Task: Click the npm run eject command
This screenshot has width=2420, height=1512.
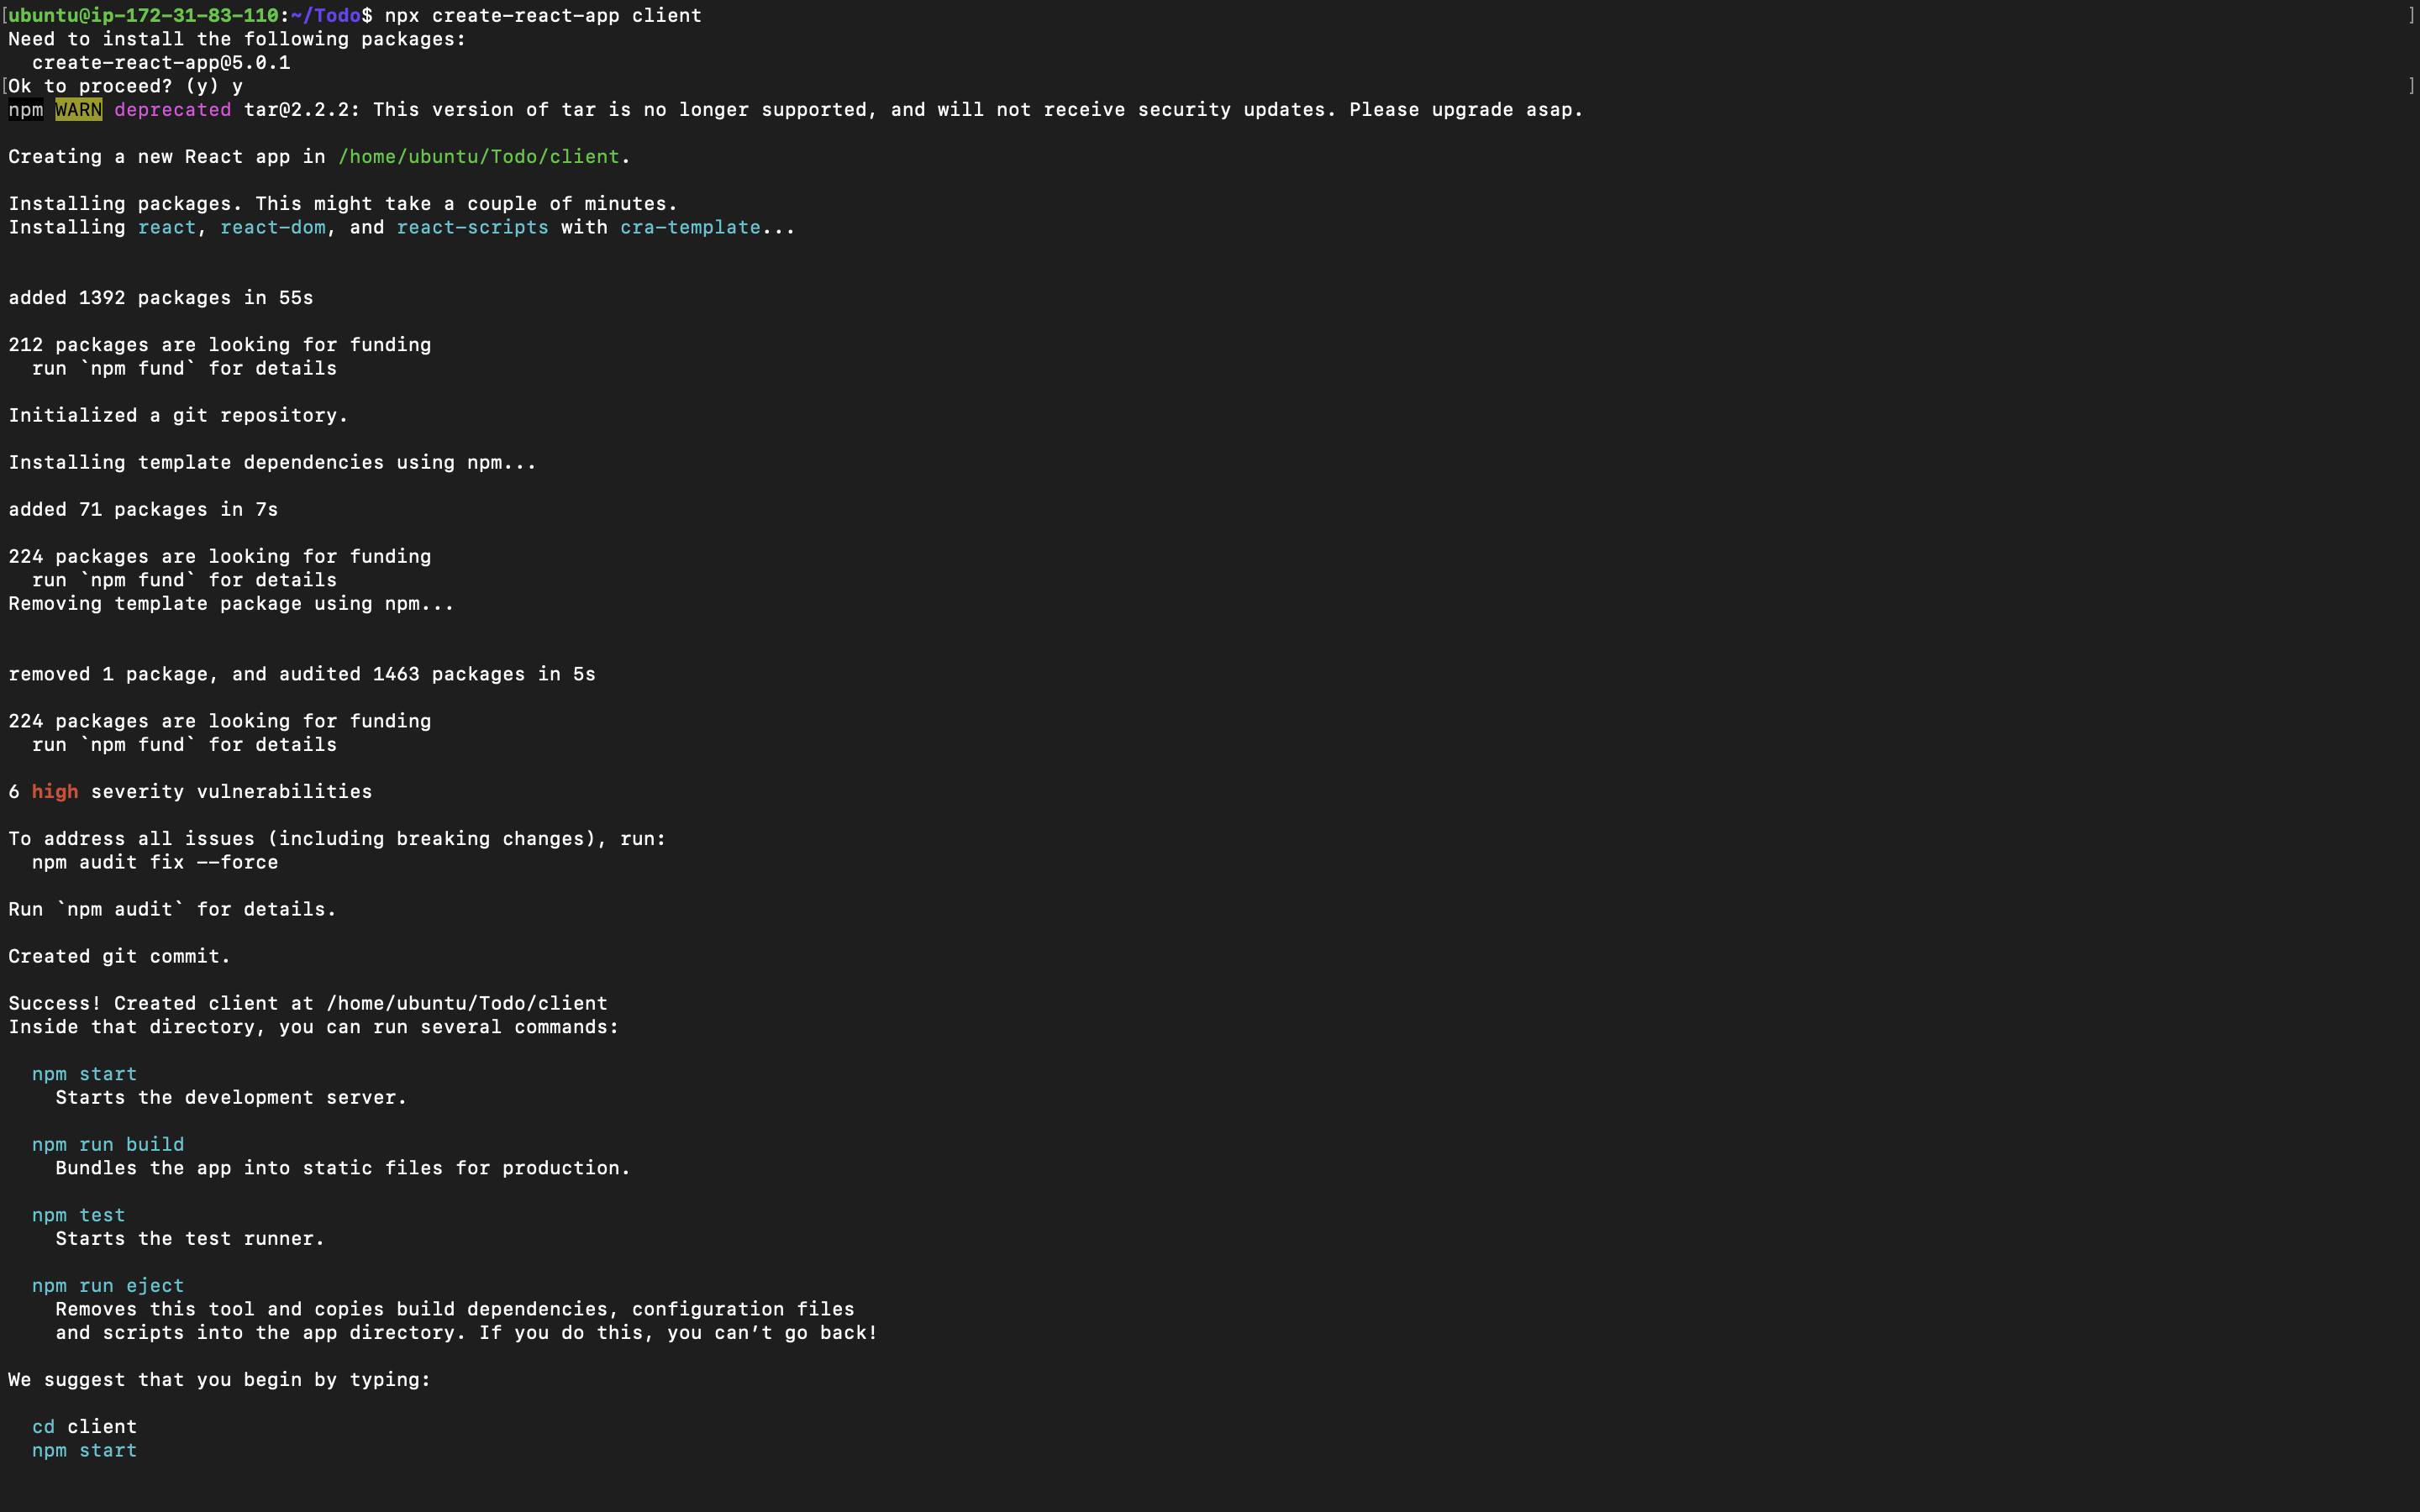Action: (107, 1285)
